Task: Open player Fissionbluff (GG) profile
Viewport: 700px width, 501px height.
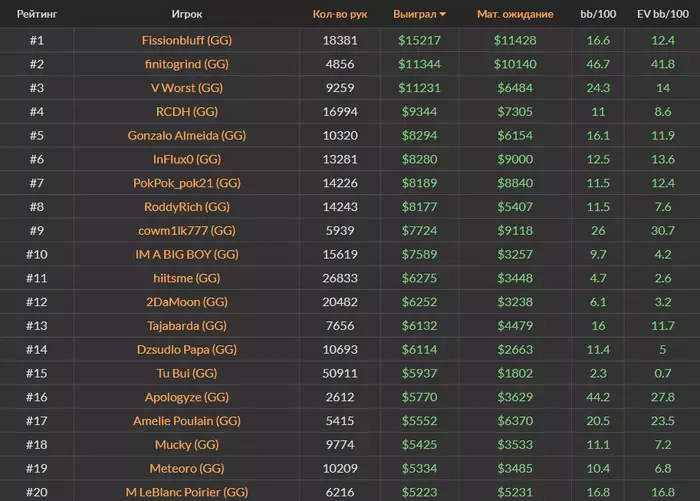Action: [186, 40]
